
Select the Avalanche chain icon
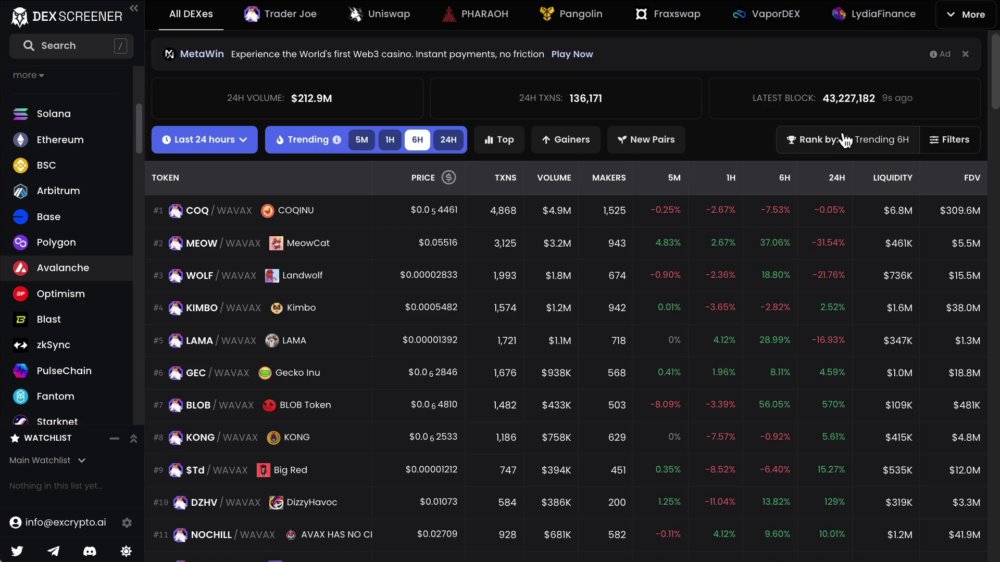20,268
